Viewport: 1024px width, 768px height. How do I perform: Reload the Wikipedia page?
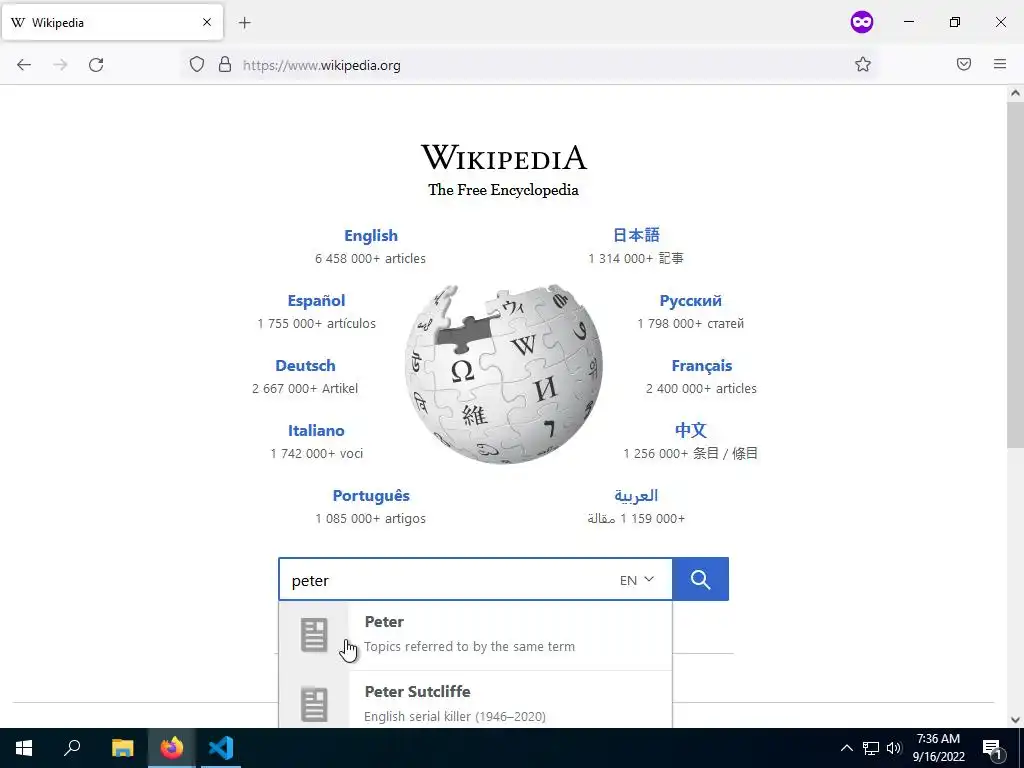[96, 65]
